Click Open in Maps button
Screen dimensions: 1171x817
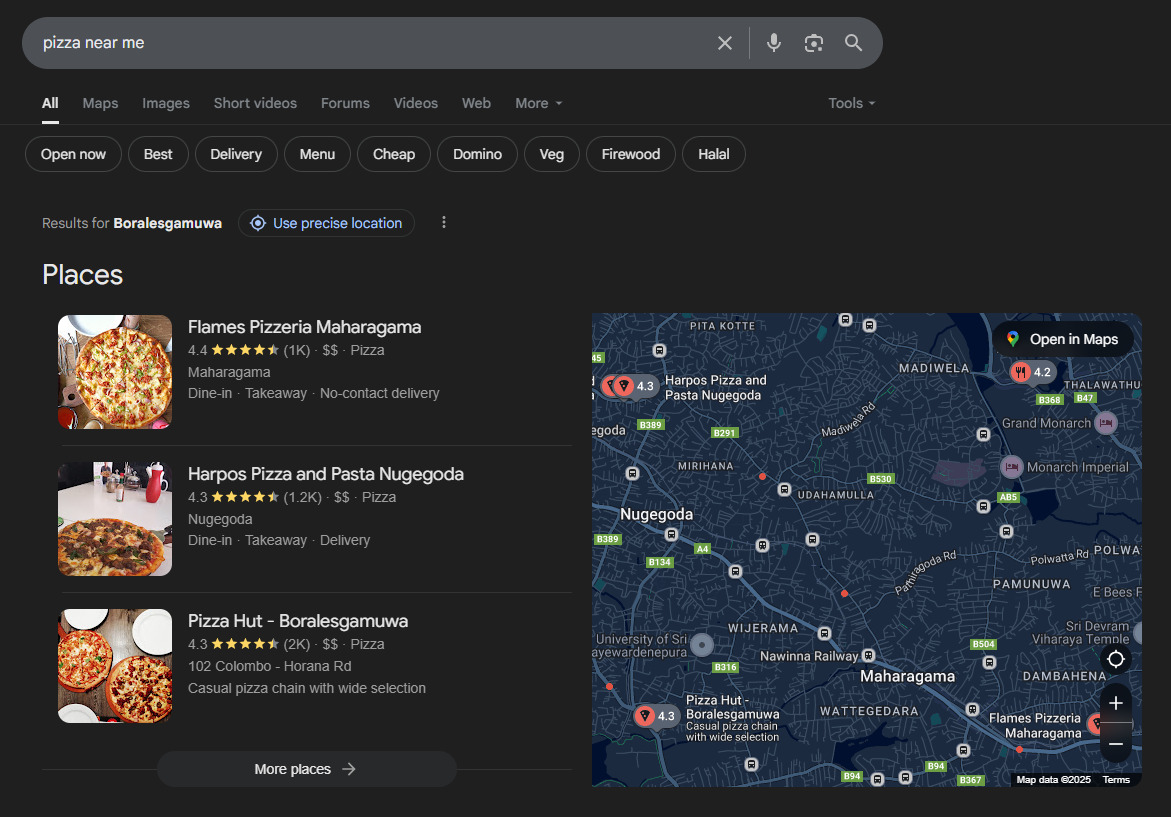(1063, 340)
